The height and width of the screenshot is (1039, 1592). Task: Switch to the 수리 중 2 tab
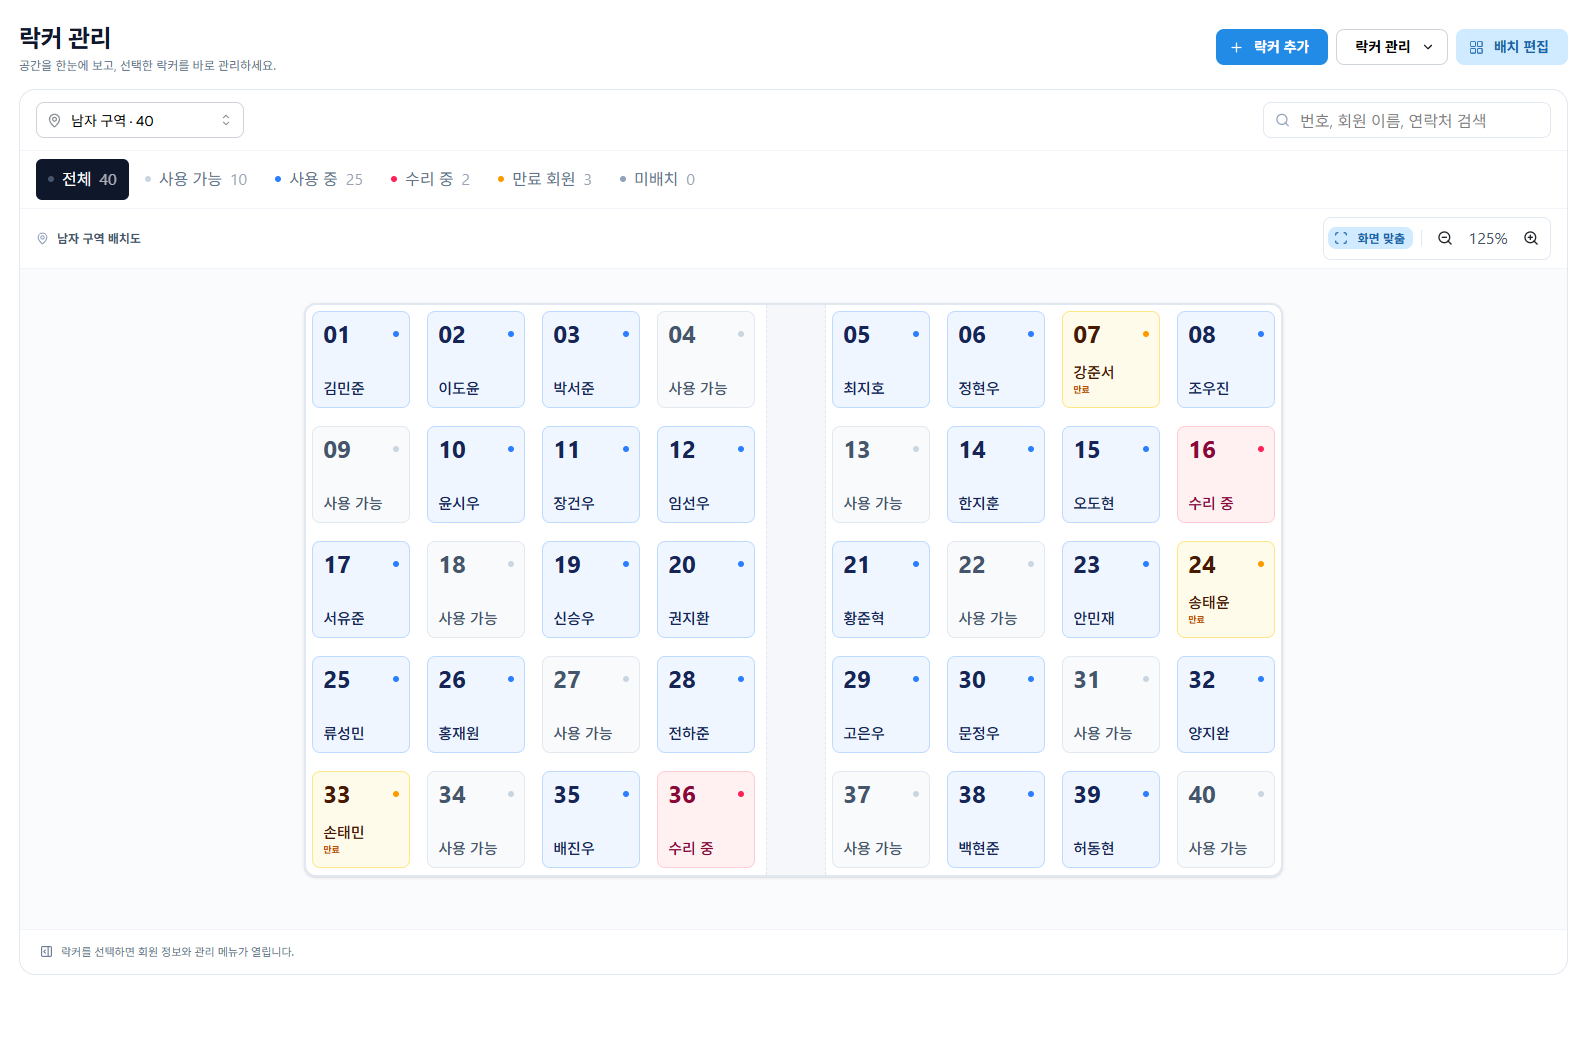tap(430, 180)
